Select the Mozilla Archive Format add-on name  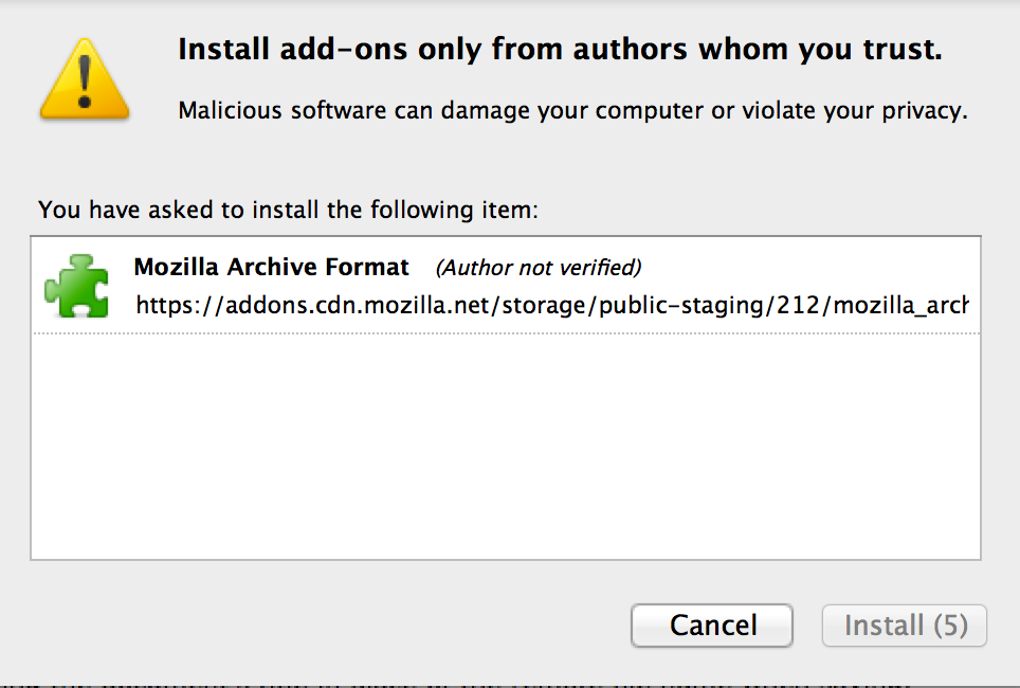pyautogui.click(x=271, y=268)
